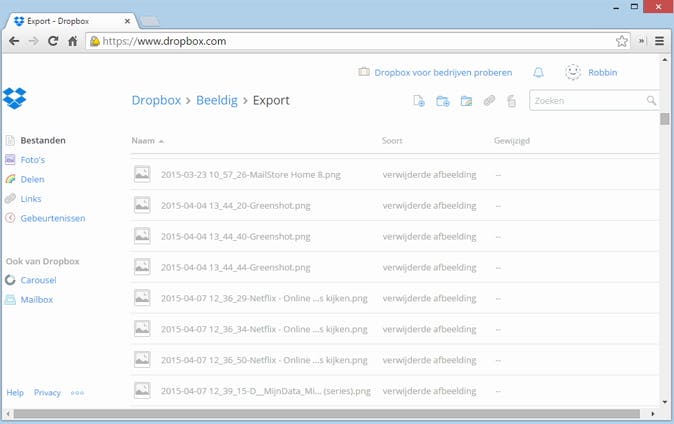Click the upload file icon
The width and height of the screenshot is (674, 424).
[x=420, y=101]
